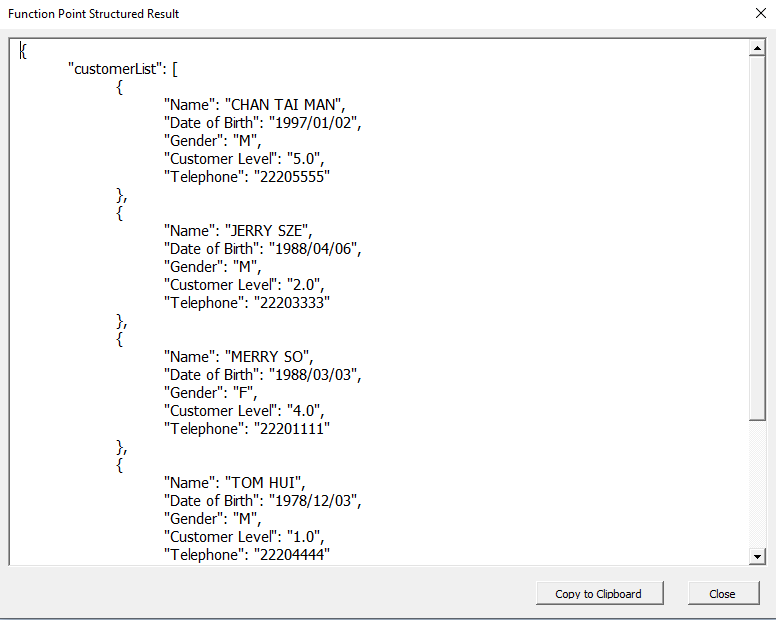Image resolution: width=776 pixels, height=620 pixels.
Task: Click the Close button at bottom right
Action: (723, 593)
